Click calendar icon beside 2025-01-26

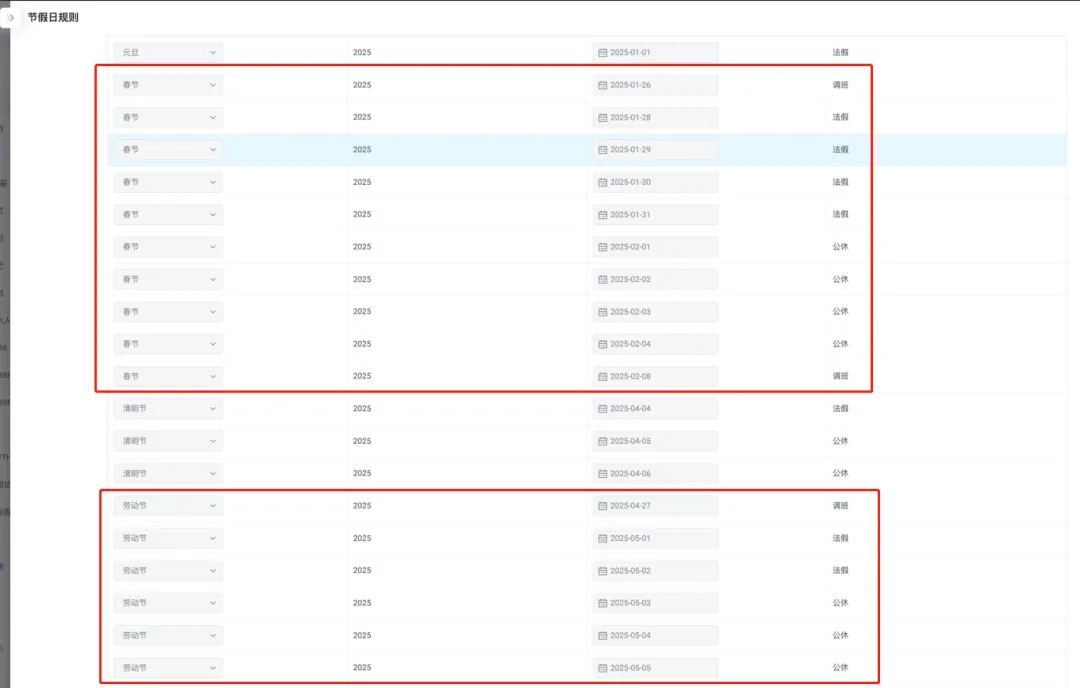click(x=602, y=85)
